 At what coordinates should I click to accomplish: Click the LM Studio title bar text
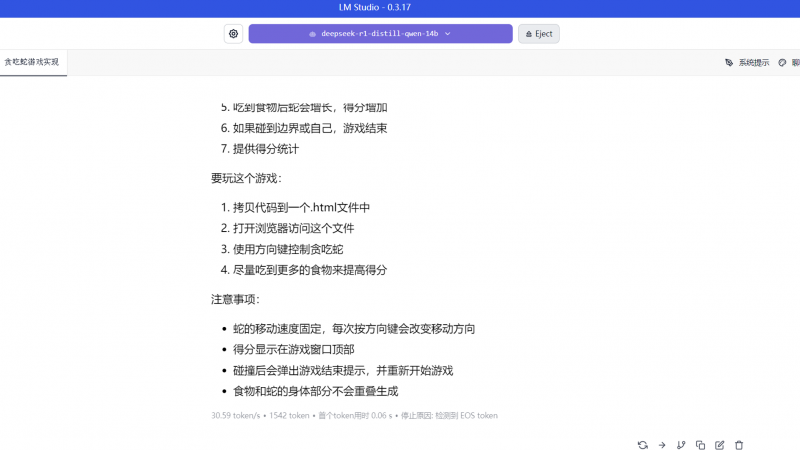[399, 7]
